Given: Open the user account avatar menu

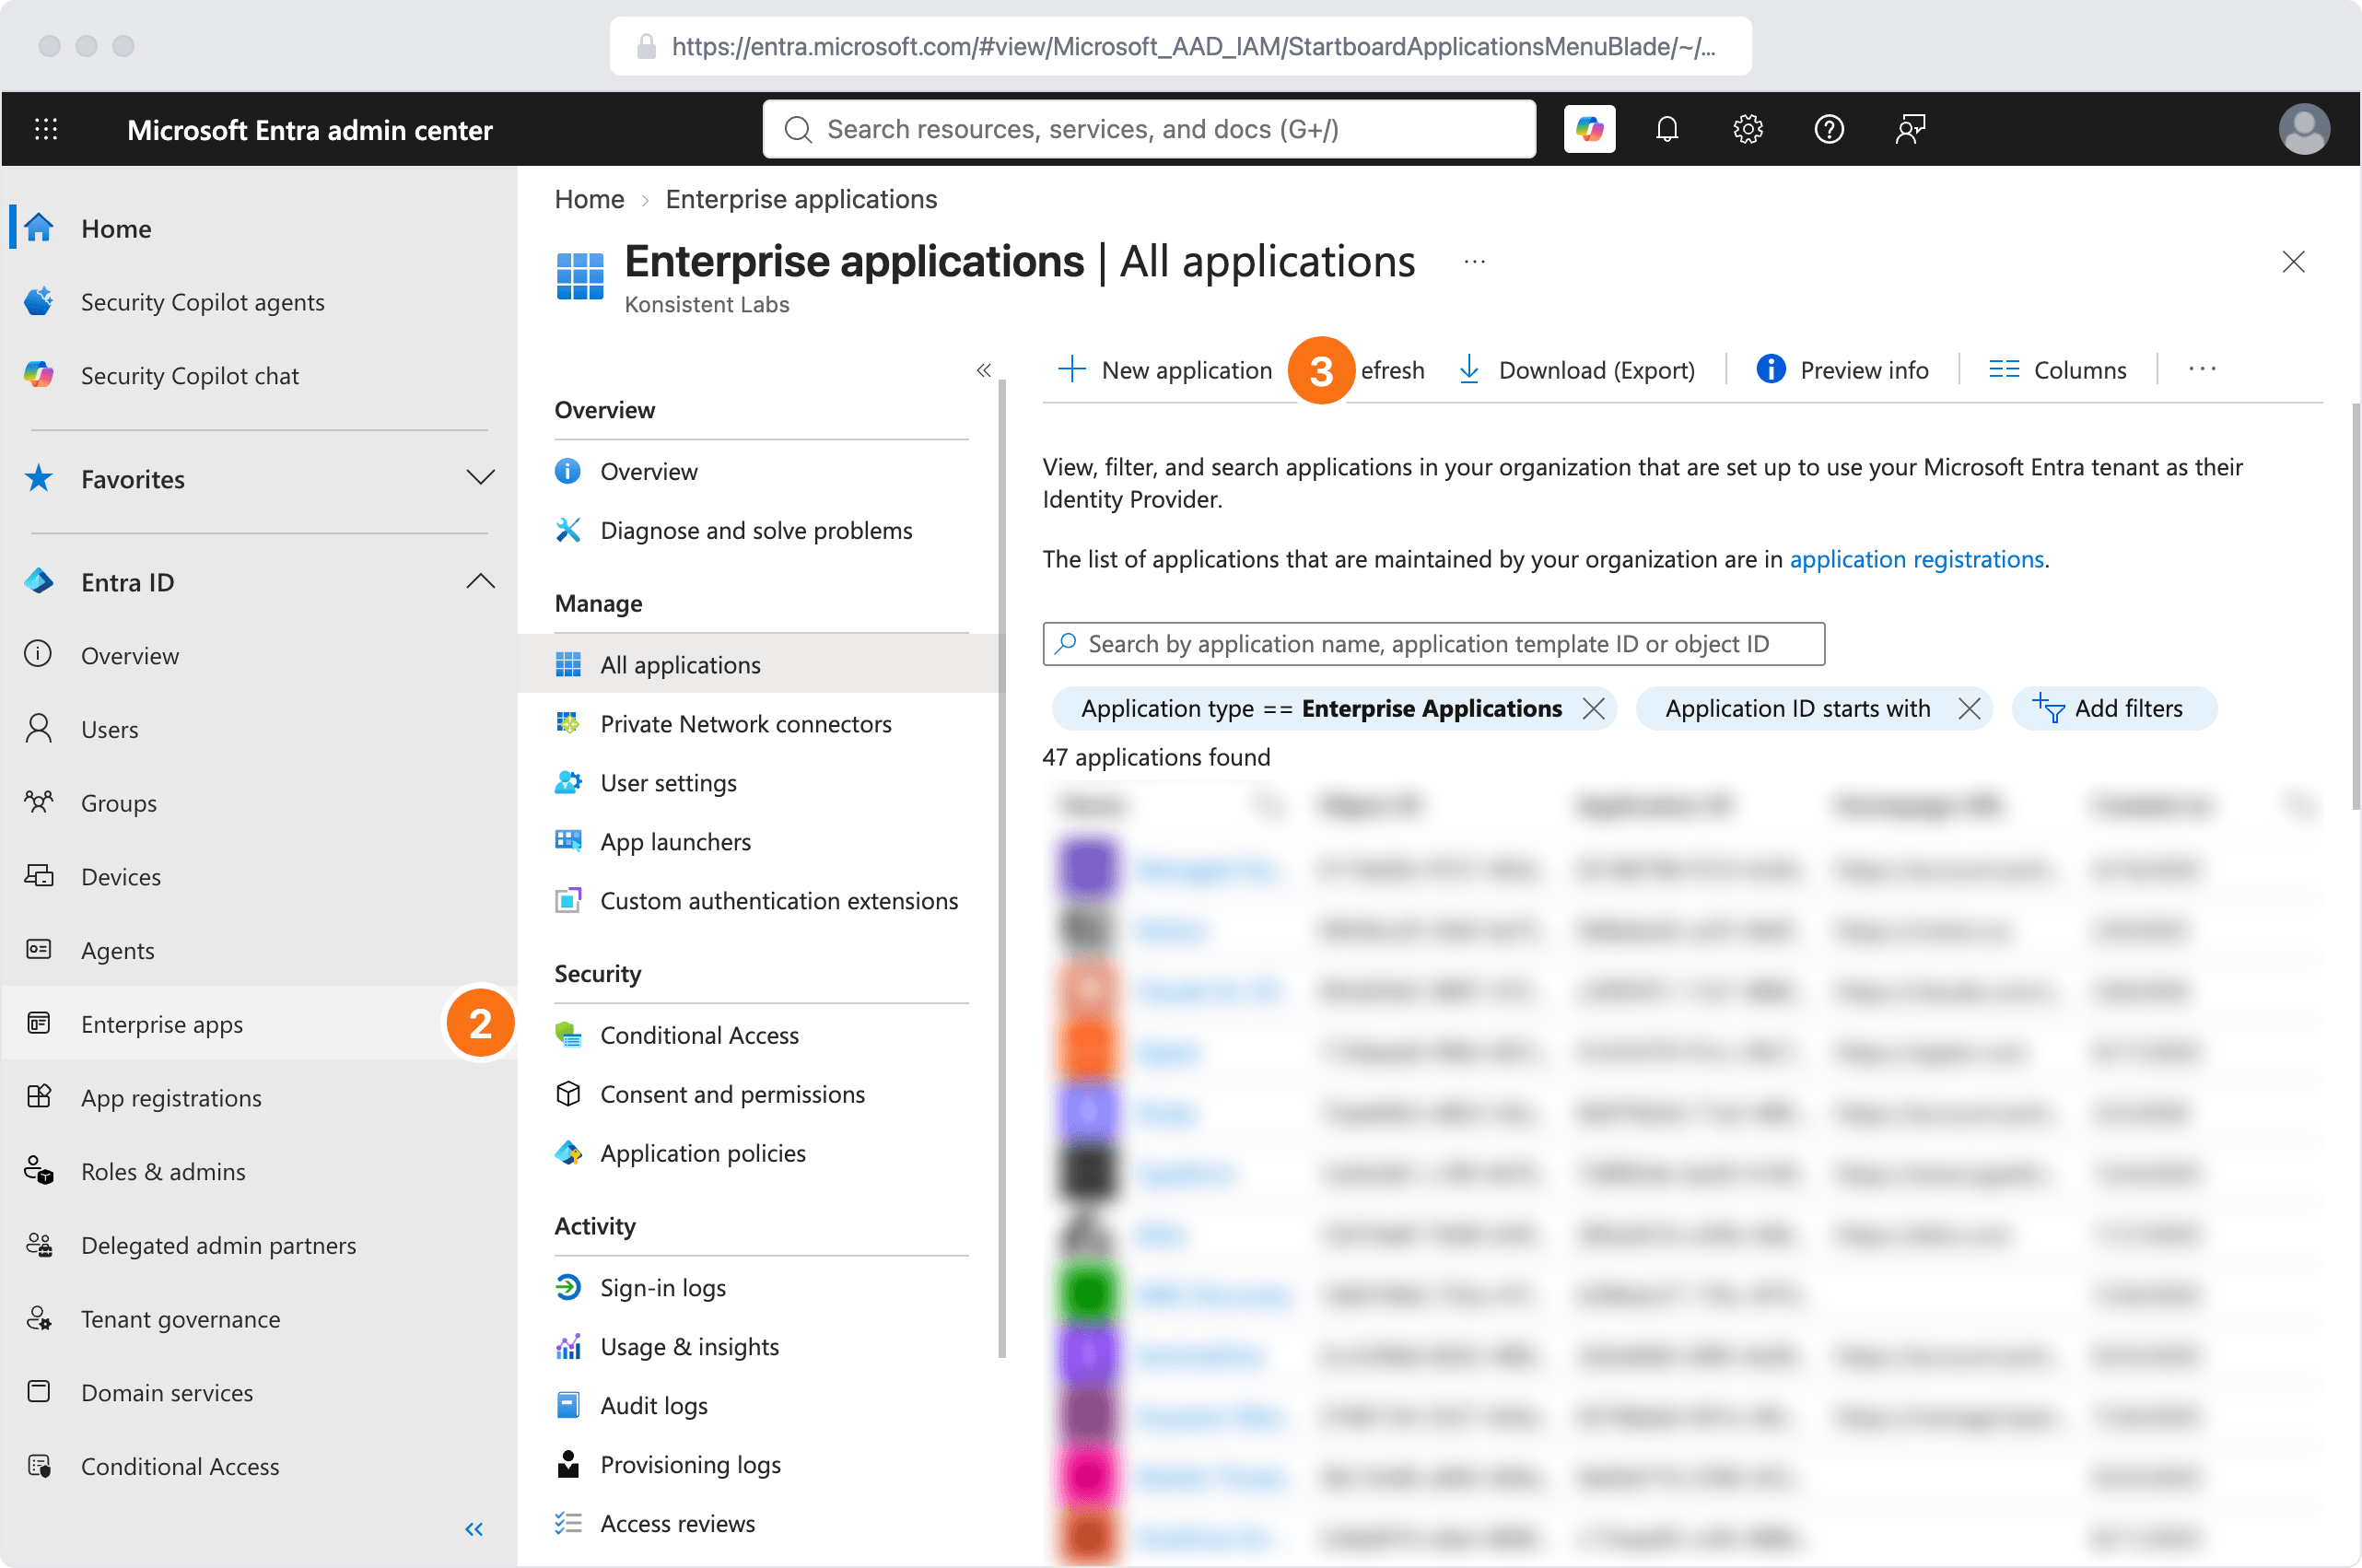Looking at the screenshot, I should pos(2304,129).
